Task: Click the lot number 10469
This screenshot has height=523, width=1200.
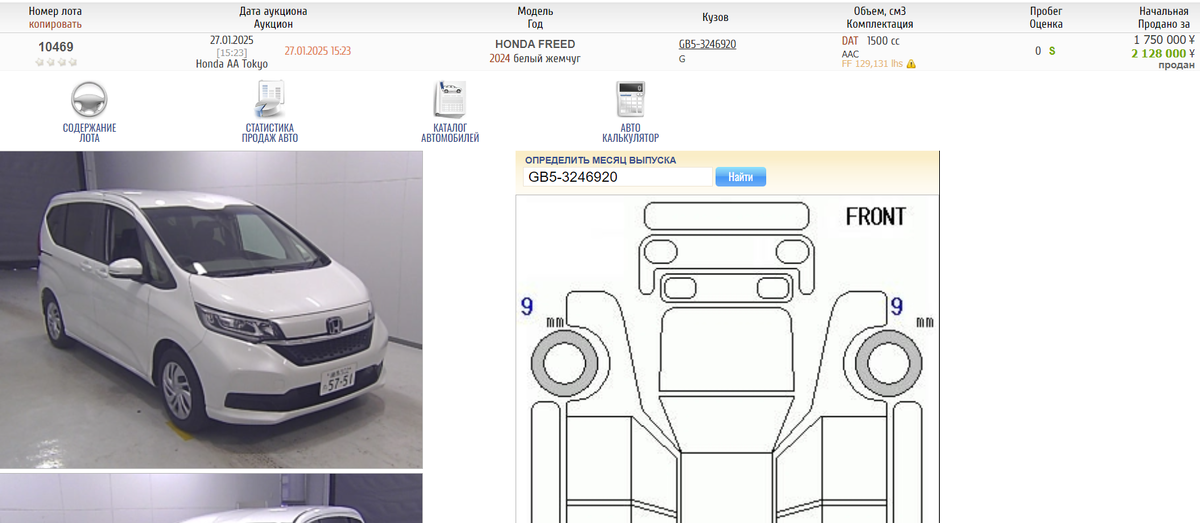Action: tap(56, 47)
